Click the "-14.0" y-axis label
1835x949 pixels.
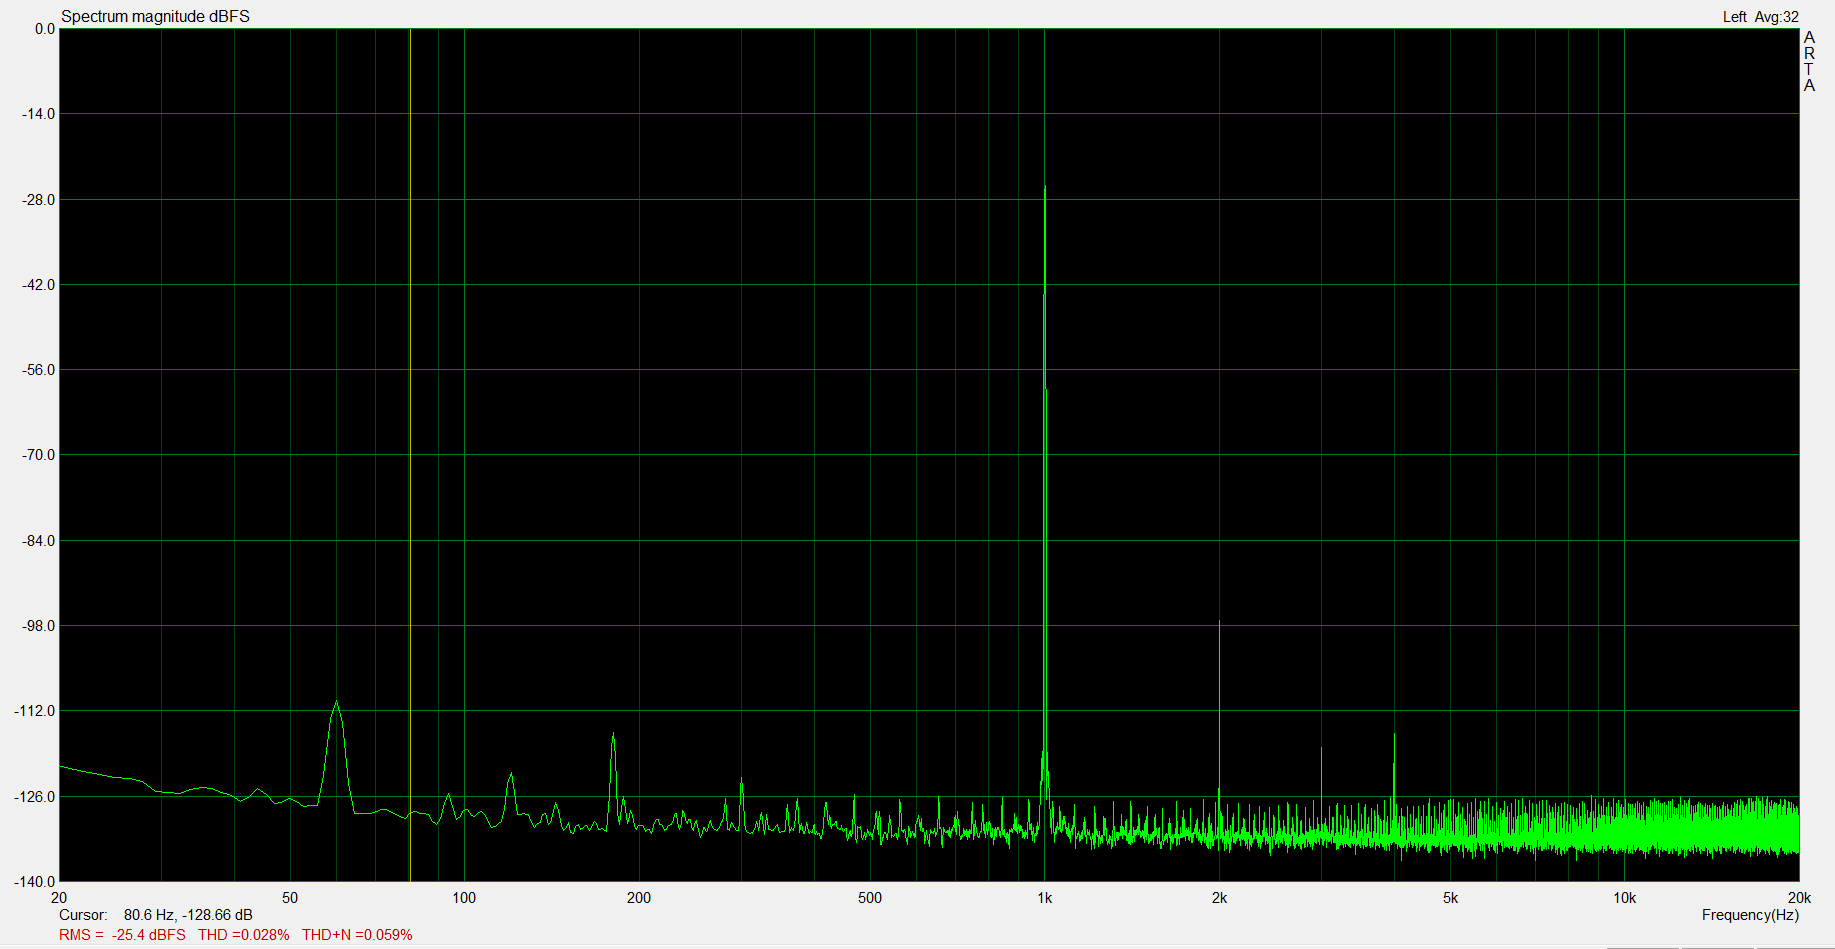39,114
